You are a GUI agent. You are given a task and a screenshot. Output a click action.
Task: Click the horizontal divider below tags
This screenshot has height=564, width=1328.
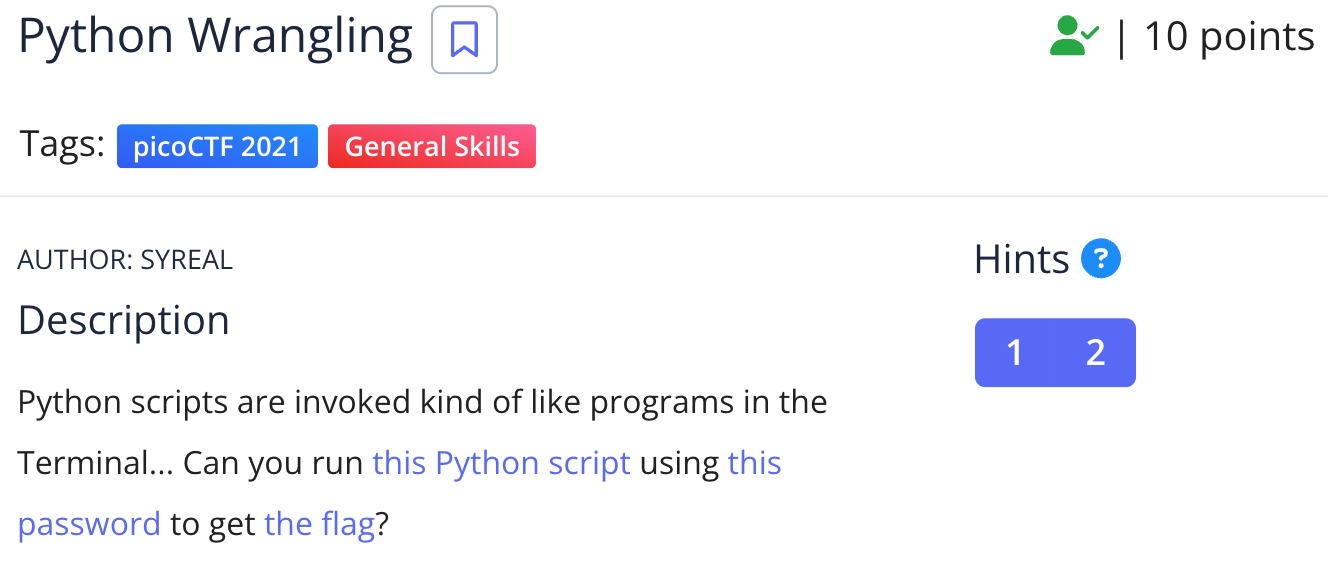tap(664, 196)
